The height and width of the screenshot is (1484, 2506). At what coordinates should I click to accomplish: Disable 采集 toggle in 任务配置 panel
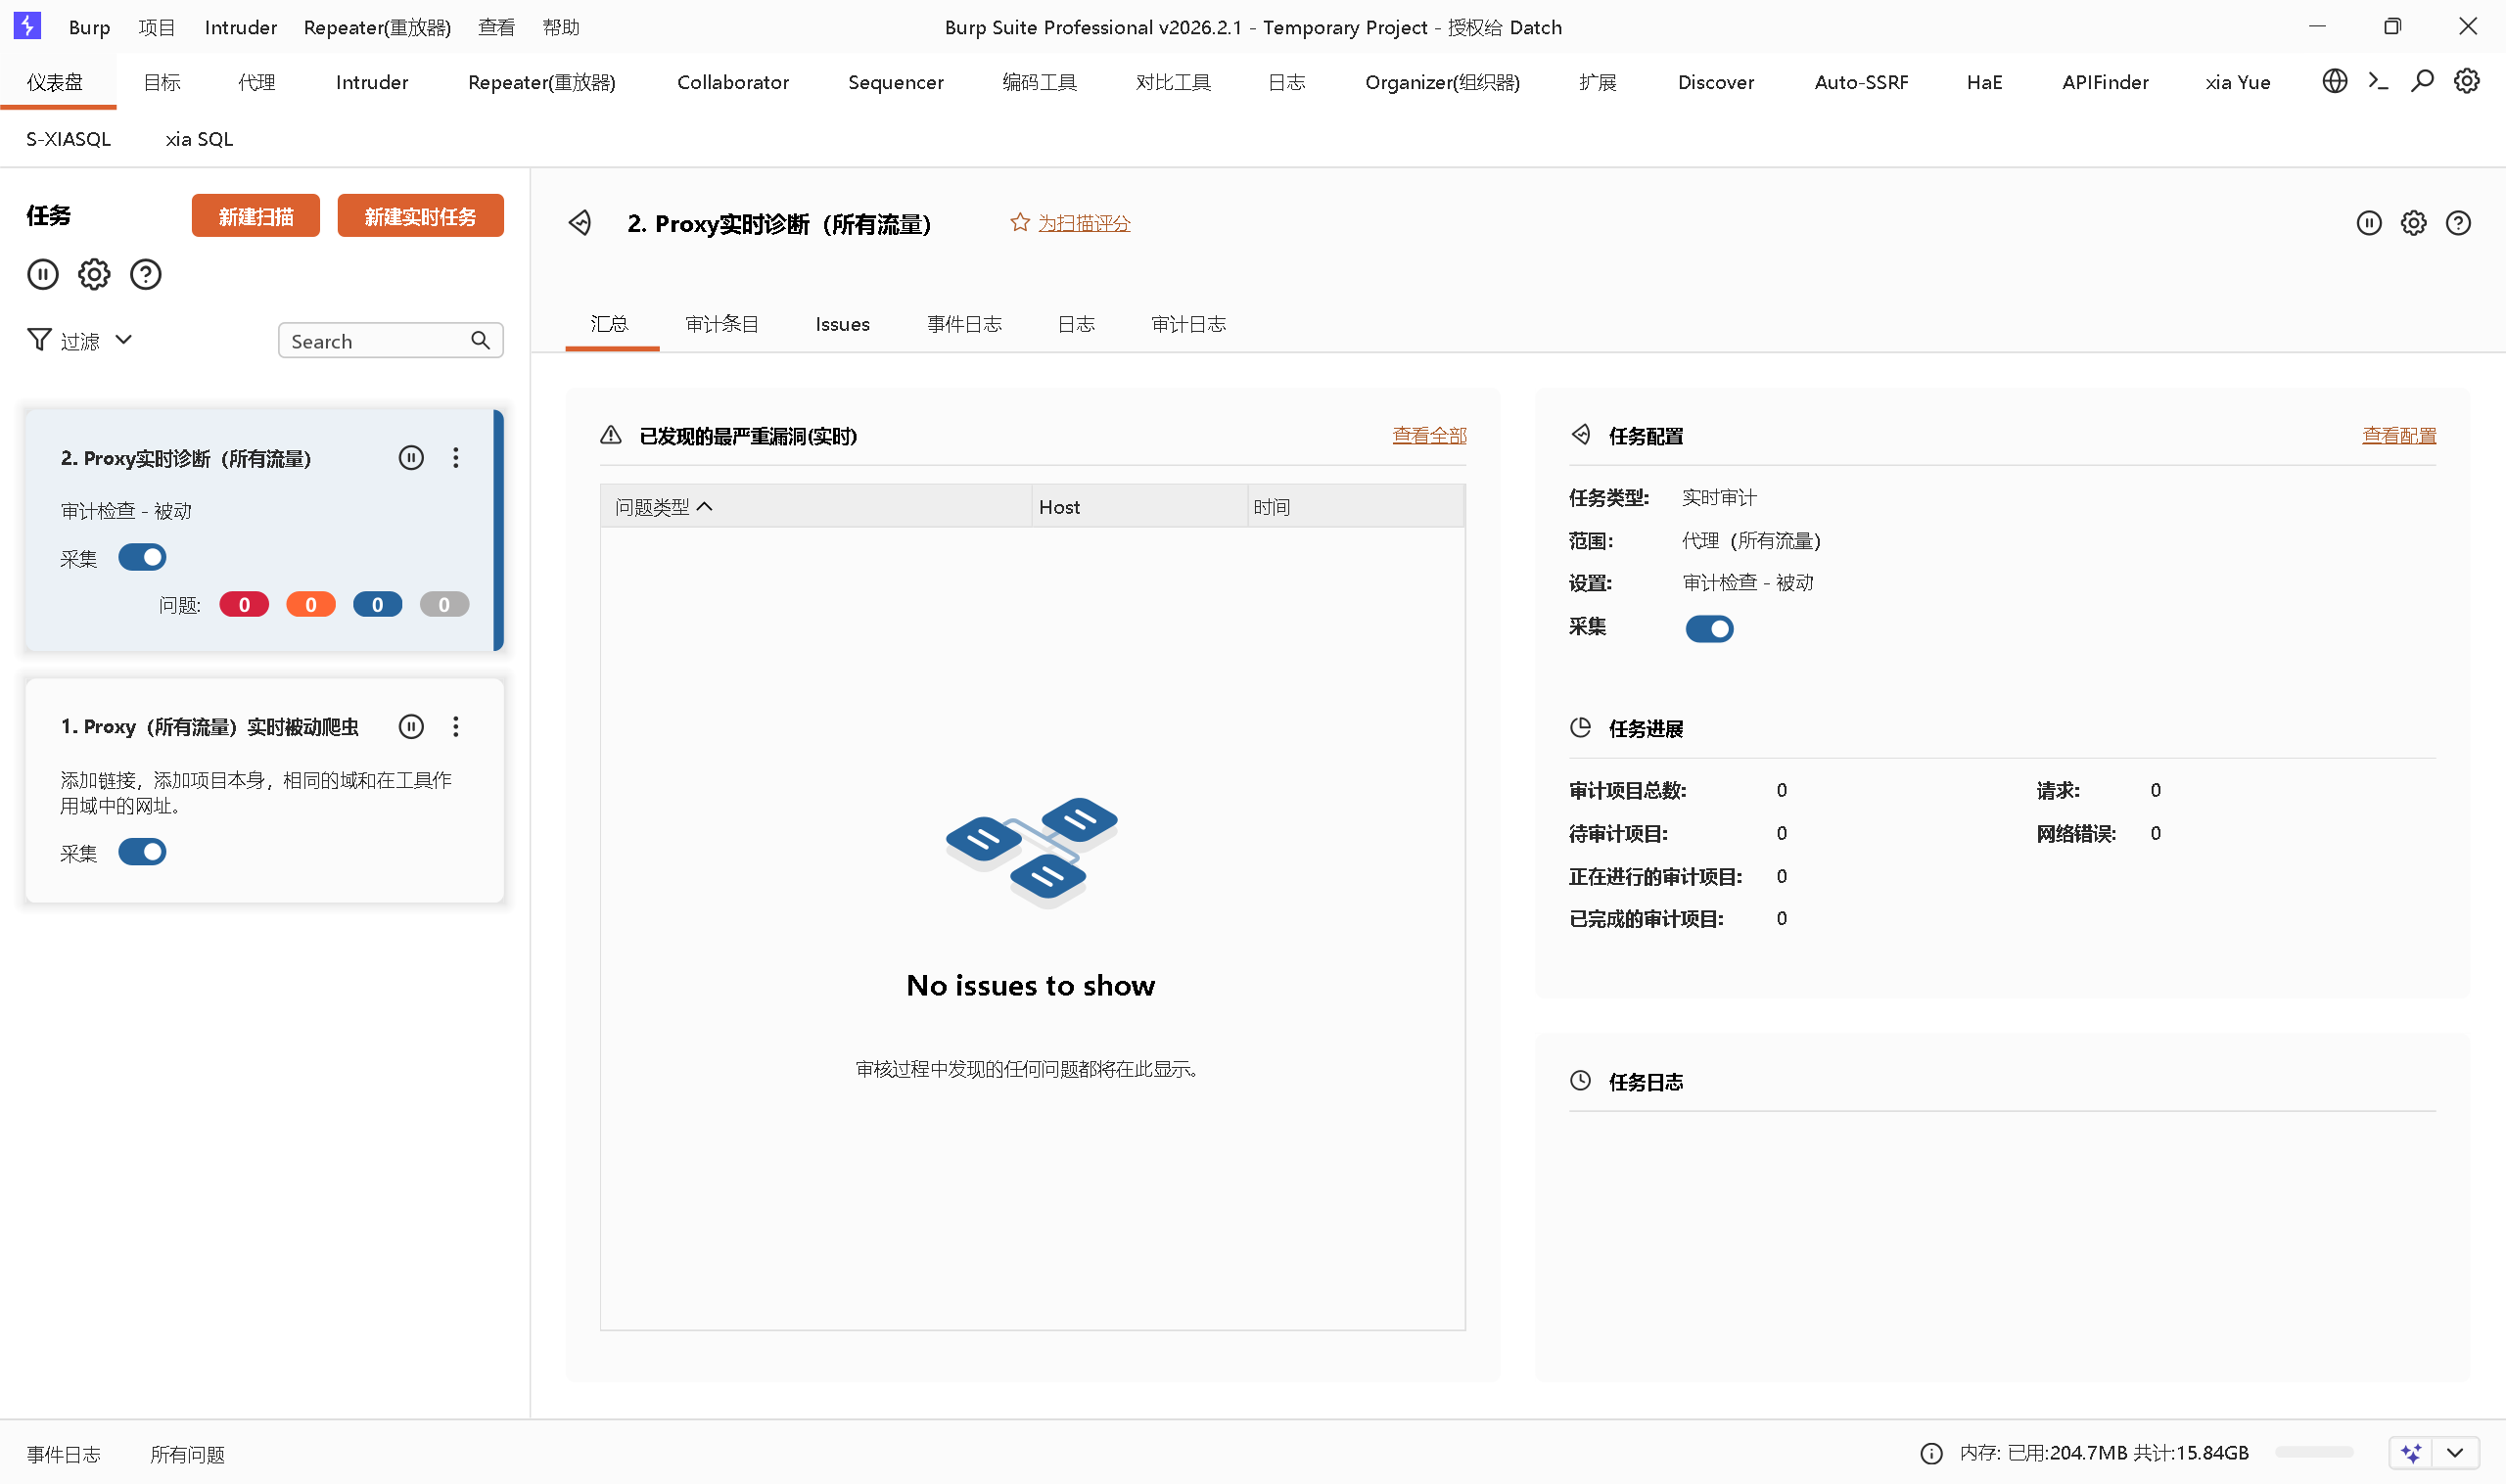pyautogui.click(x=1709, y=629)
